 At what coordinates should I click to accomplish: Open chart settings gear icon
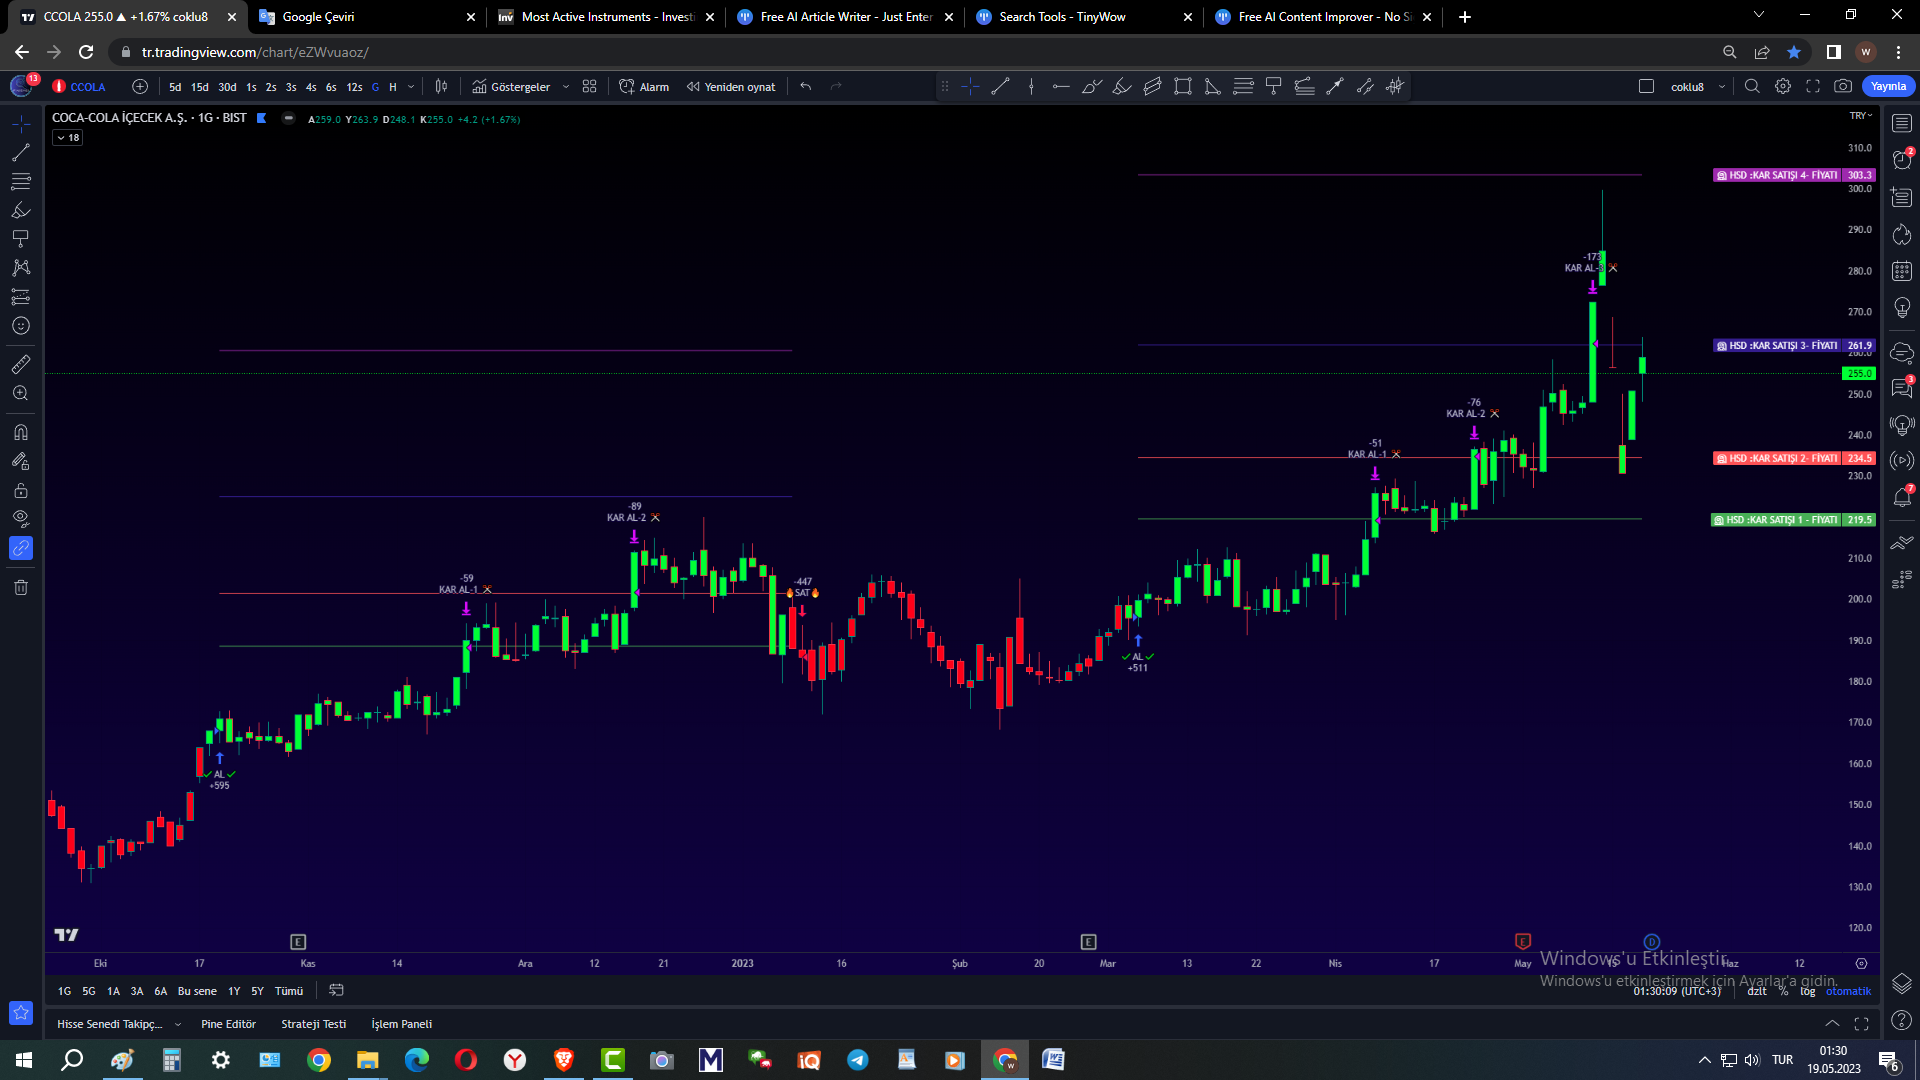click(1783, 87)
